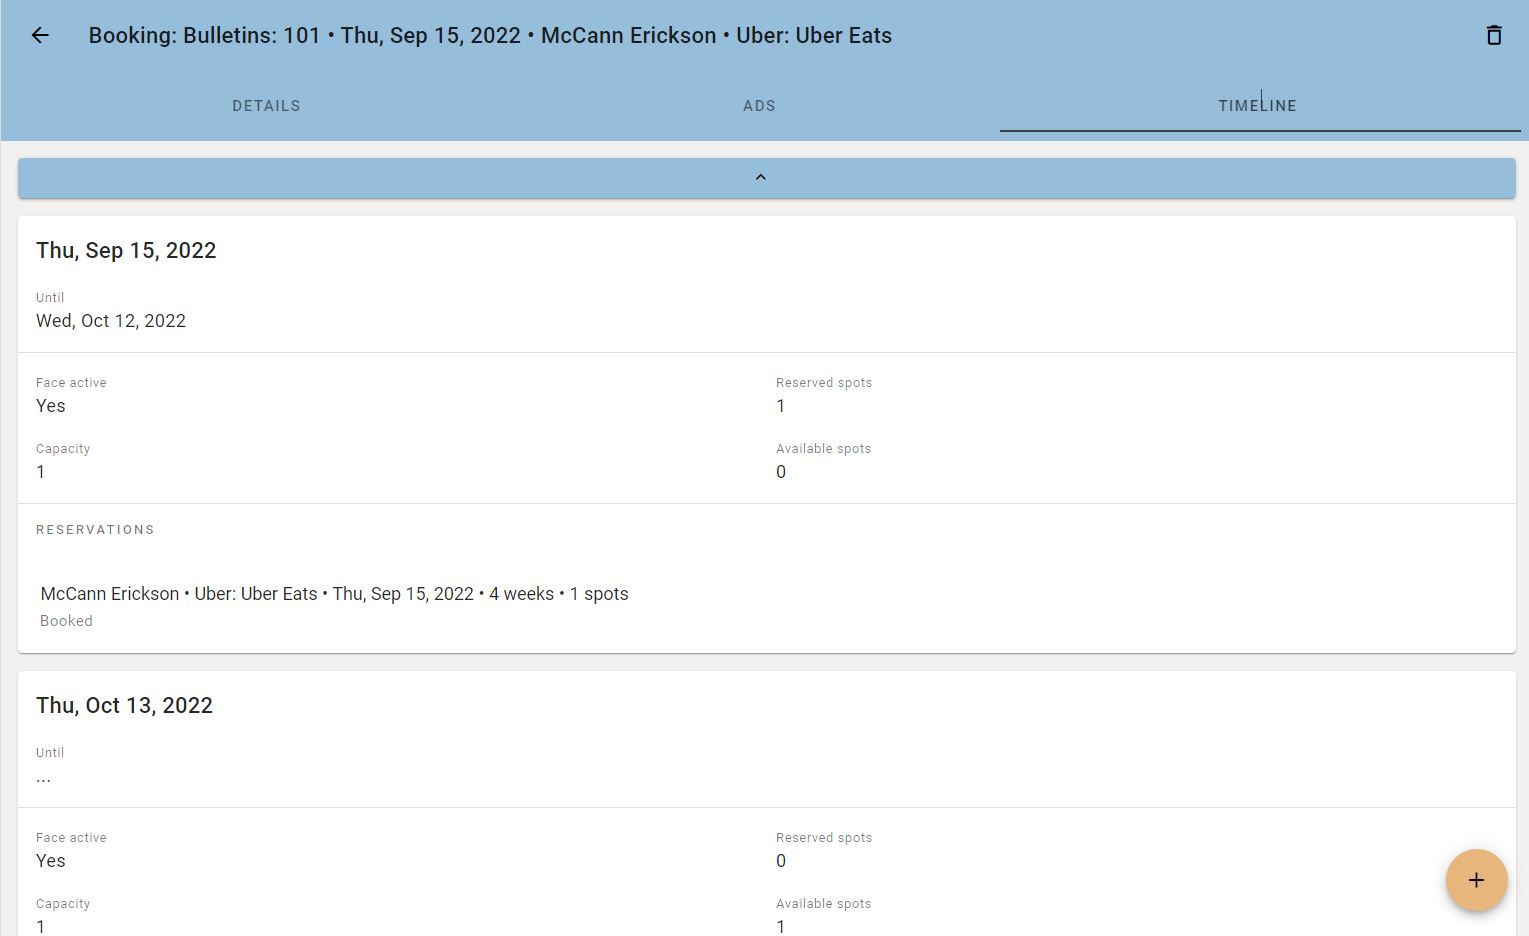Click the Booked status text

pos(66,621)
